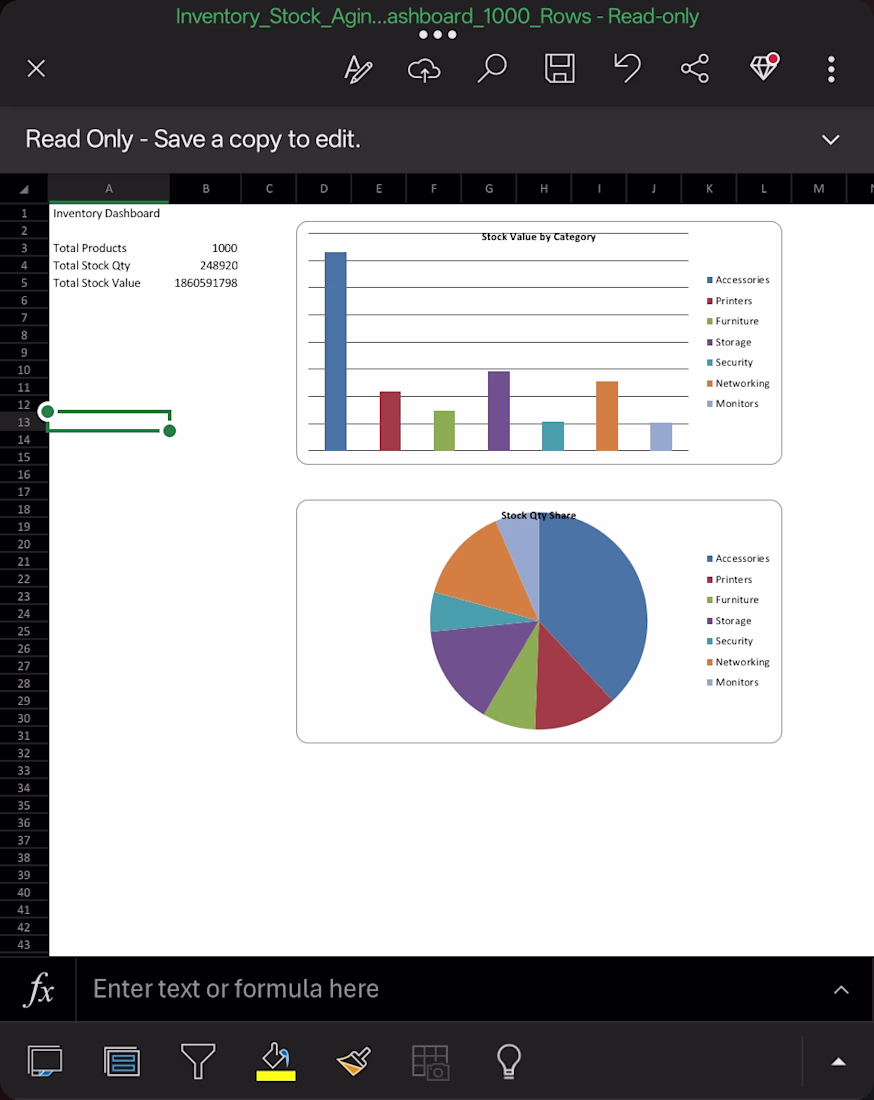Image resolution: width=874 pixels, height=1100 pixels.
Task: Close the workbook with the X icon
Action: [36, 69]
